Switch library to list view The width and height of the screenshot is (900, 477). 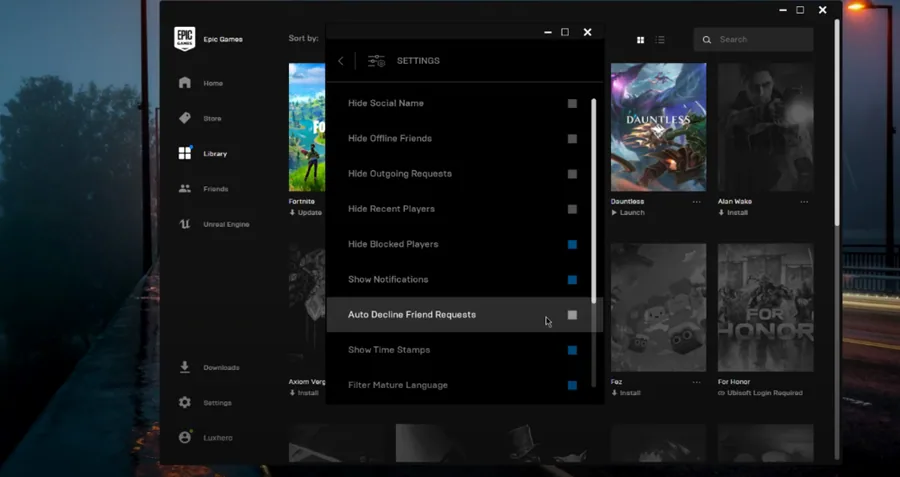tap(660, 40)
